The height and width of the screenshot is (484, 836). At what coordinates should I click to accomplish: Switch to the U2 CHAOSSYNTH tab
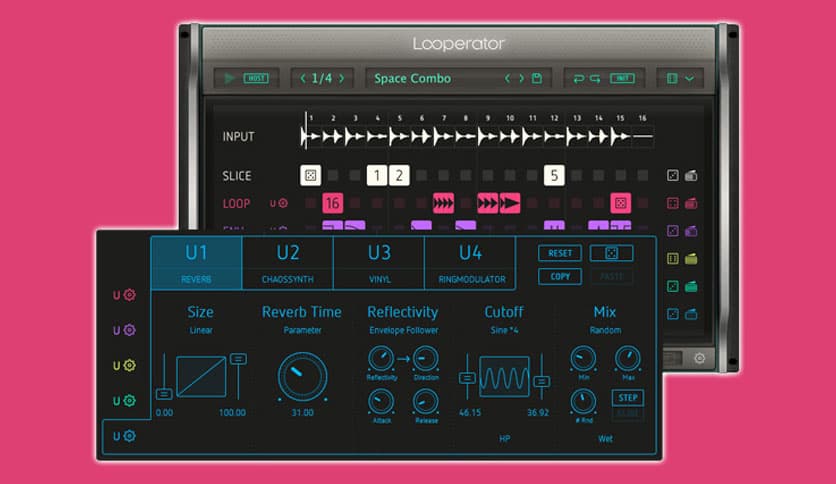(288, 263)
